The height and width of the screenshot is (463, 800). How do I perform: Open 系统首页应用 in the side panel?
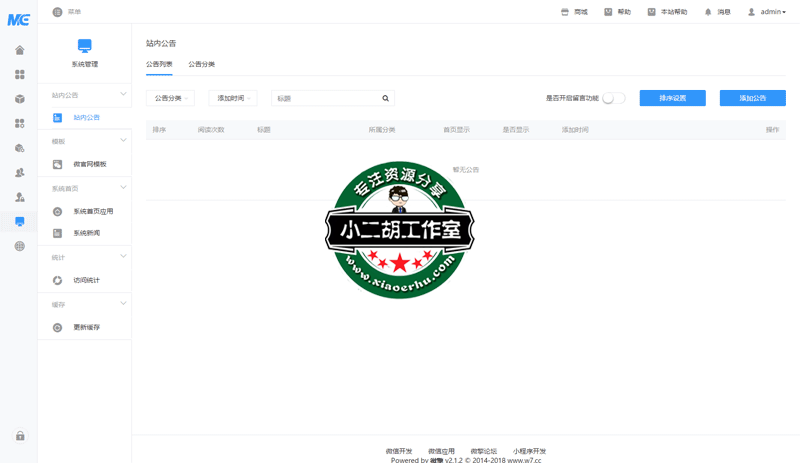[85, 211]
